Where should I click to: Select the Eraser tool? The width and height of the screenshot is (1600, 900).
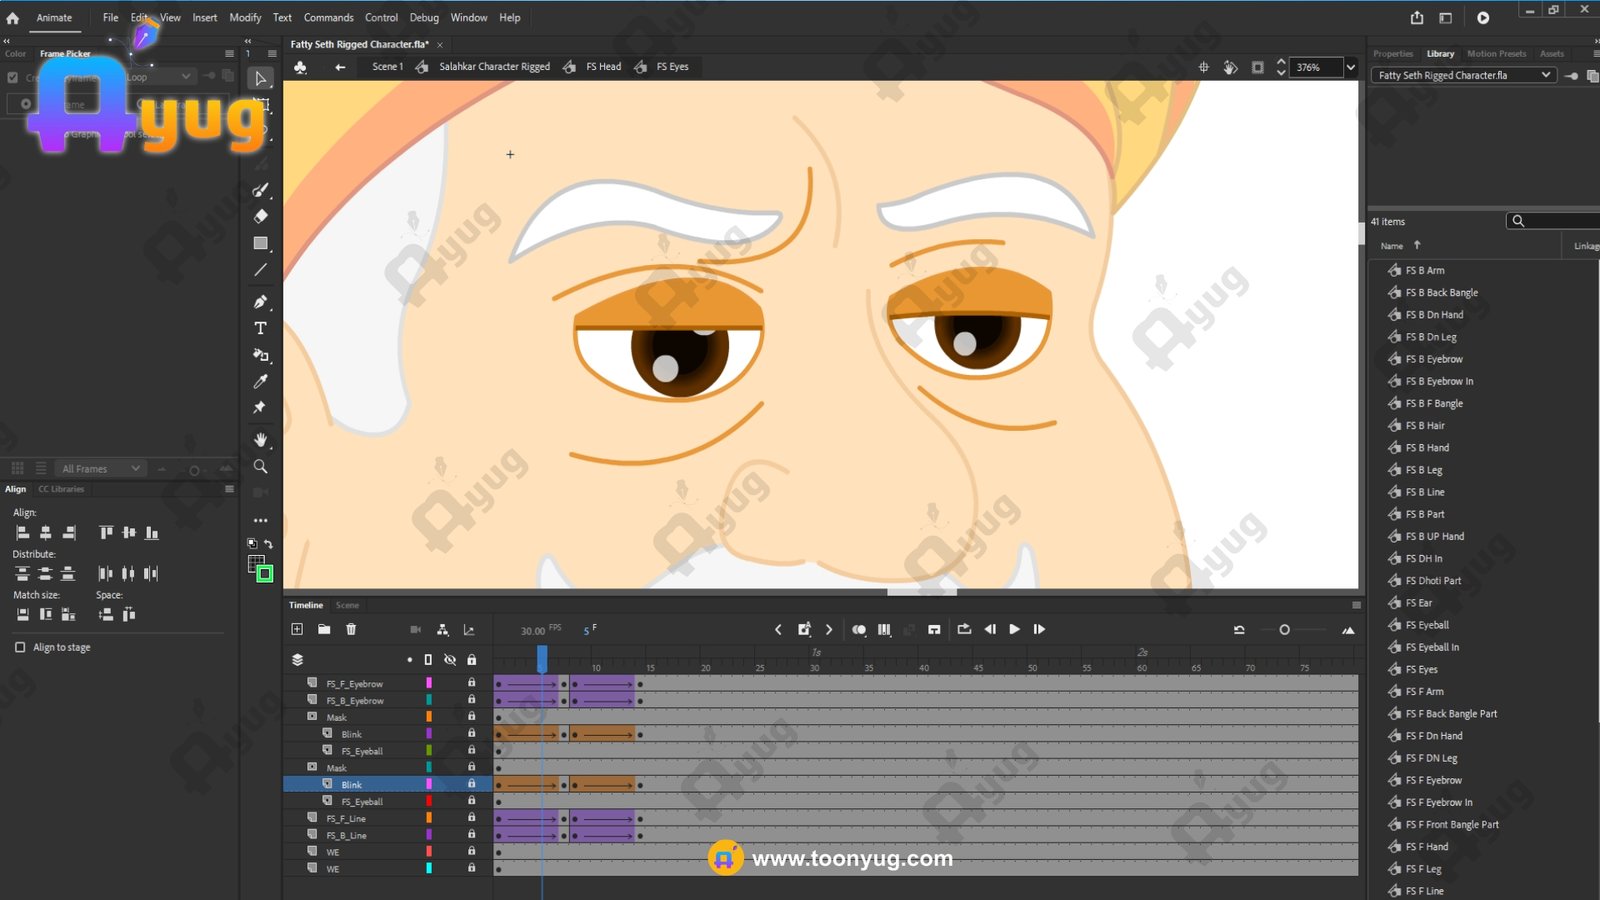pos(261,216)
